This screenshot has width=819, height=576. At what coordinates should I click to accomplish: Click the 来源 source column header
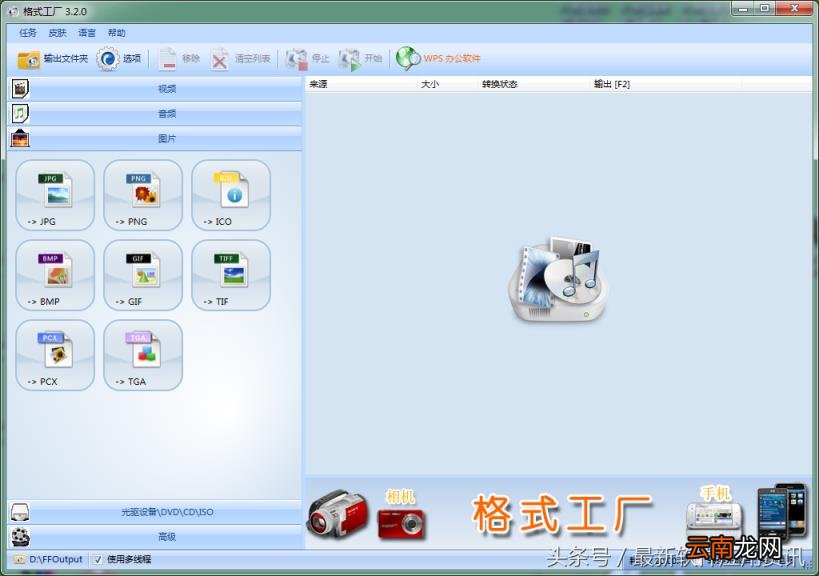tap(361, 84)
